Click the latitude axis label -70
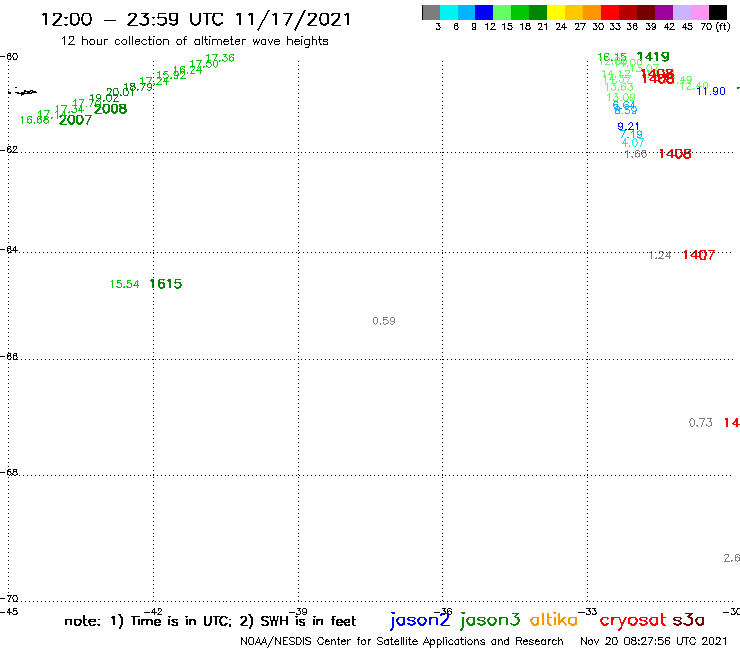 9,599
